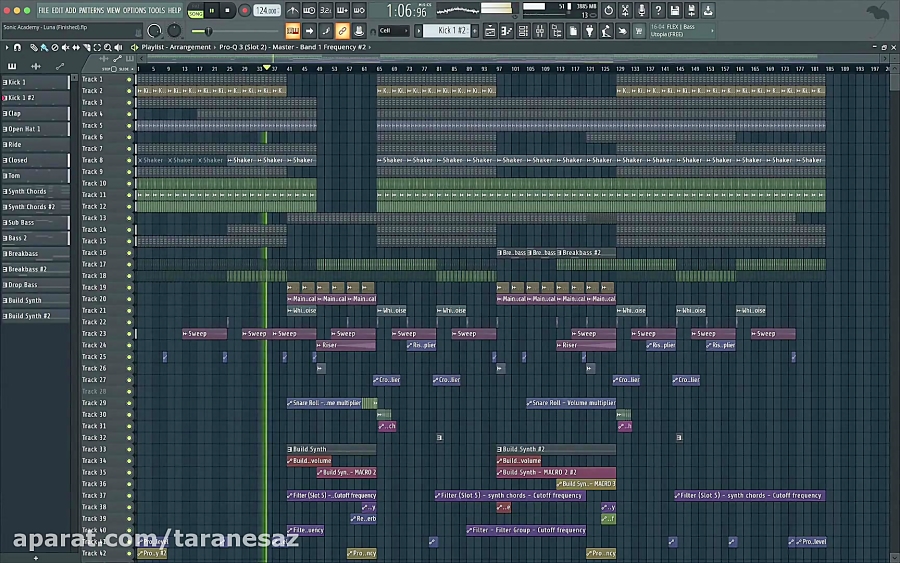Open the PATTERNS menu
Image resolution: width=900 pixels, height=563 pixels.
(x=91, y=10)
